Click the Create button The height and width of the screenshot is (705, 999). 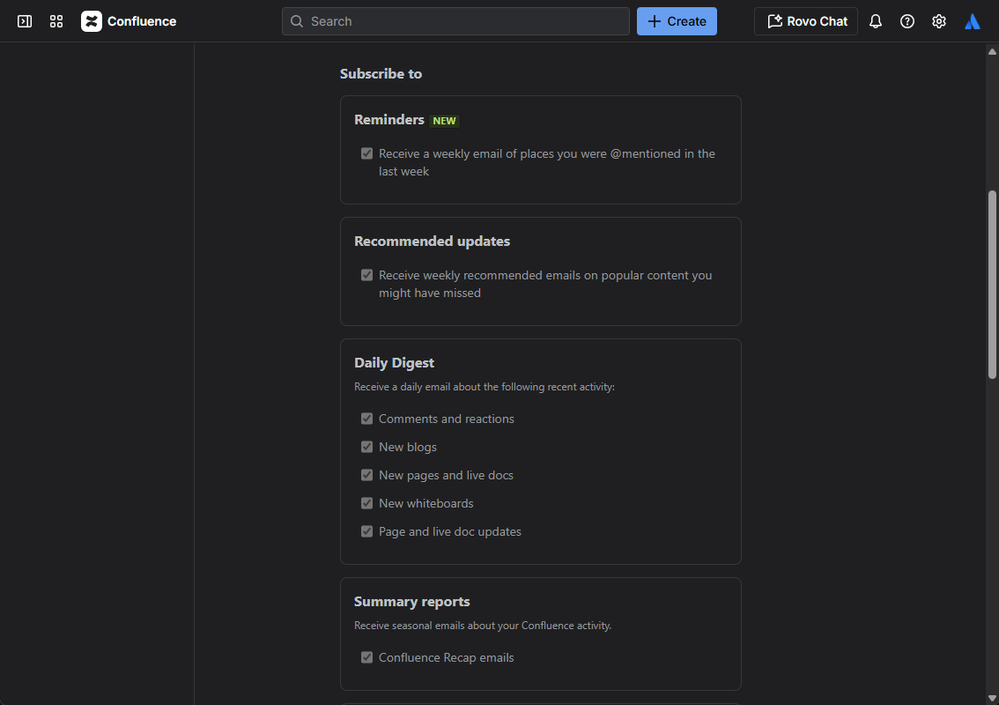677,22
